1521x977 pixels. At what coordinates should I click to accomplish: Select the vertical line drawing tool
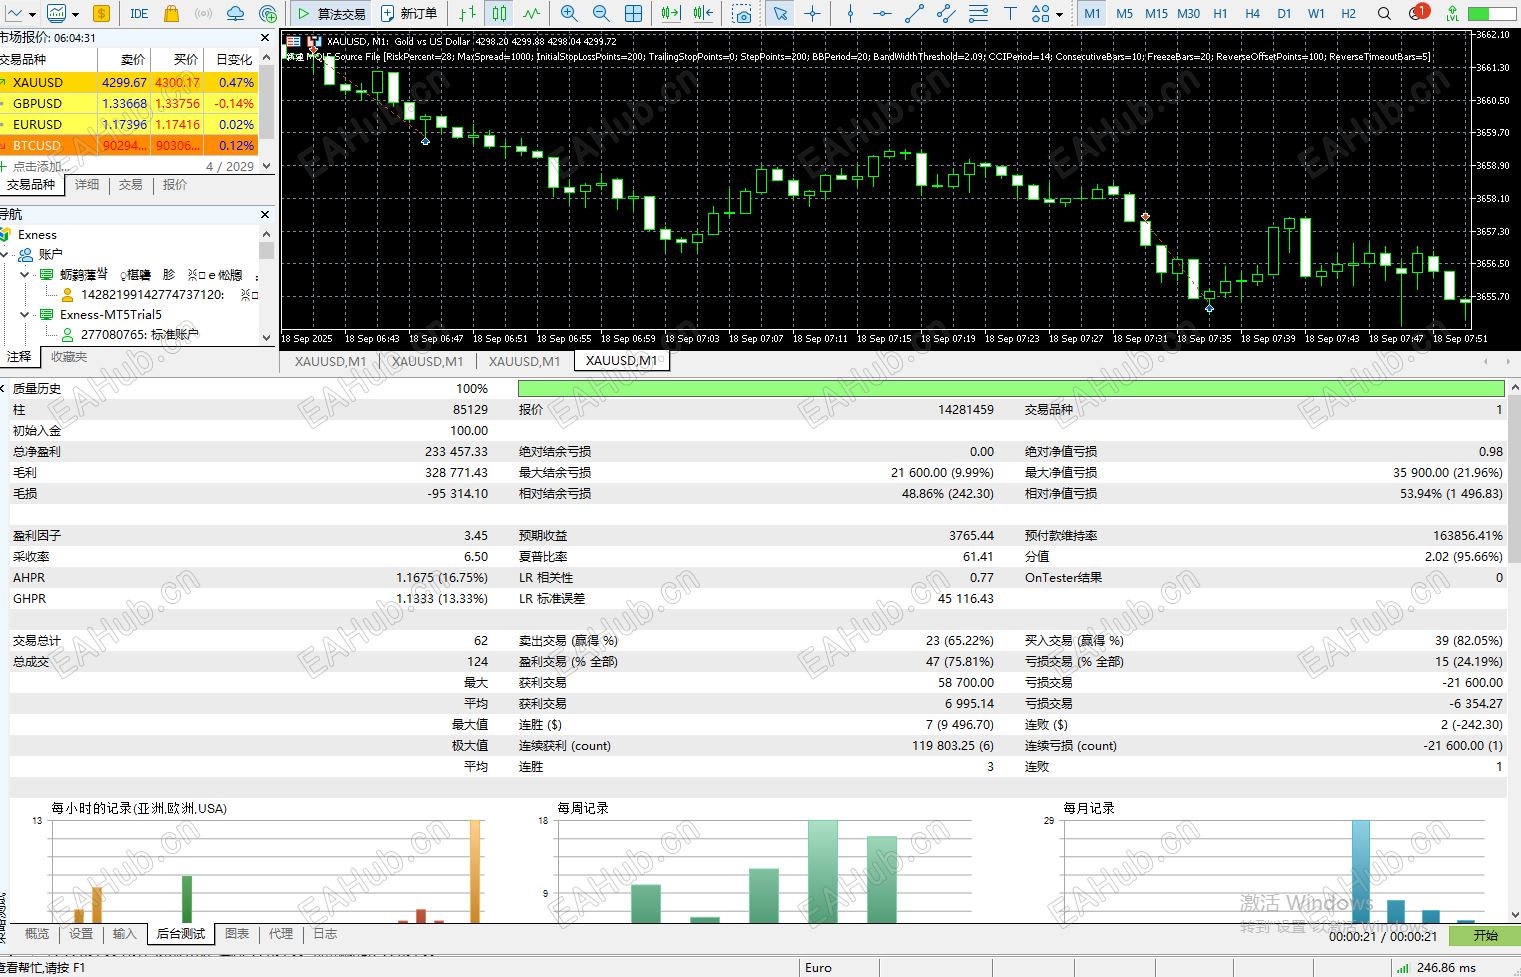point(850,14)
